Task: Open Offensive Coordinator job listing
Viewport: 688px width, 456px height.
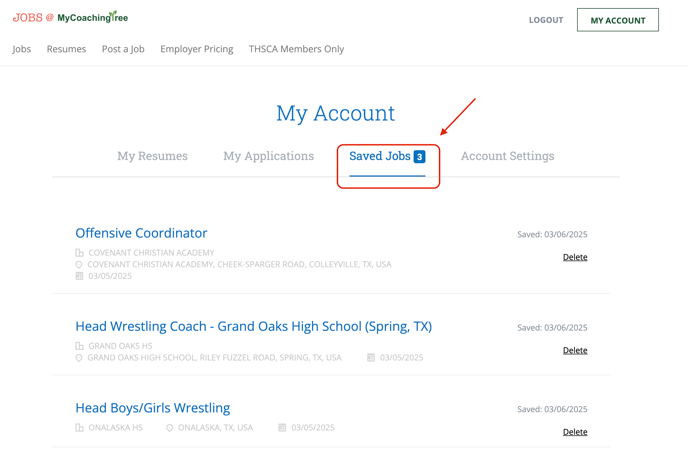Action: click(x=141, y=233)
